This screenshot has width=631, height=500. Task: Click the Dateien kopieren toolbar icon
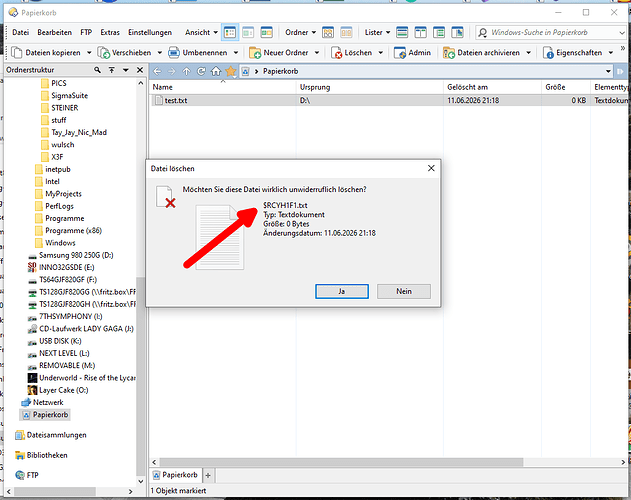click(x=16, y=53)
